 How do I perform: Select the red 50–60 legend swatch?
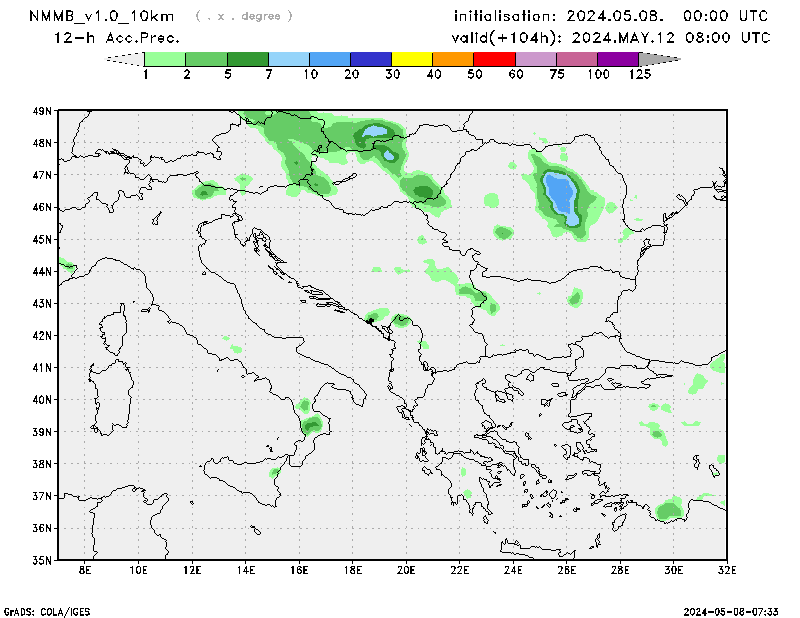[x=494, y=59]
